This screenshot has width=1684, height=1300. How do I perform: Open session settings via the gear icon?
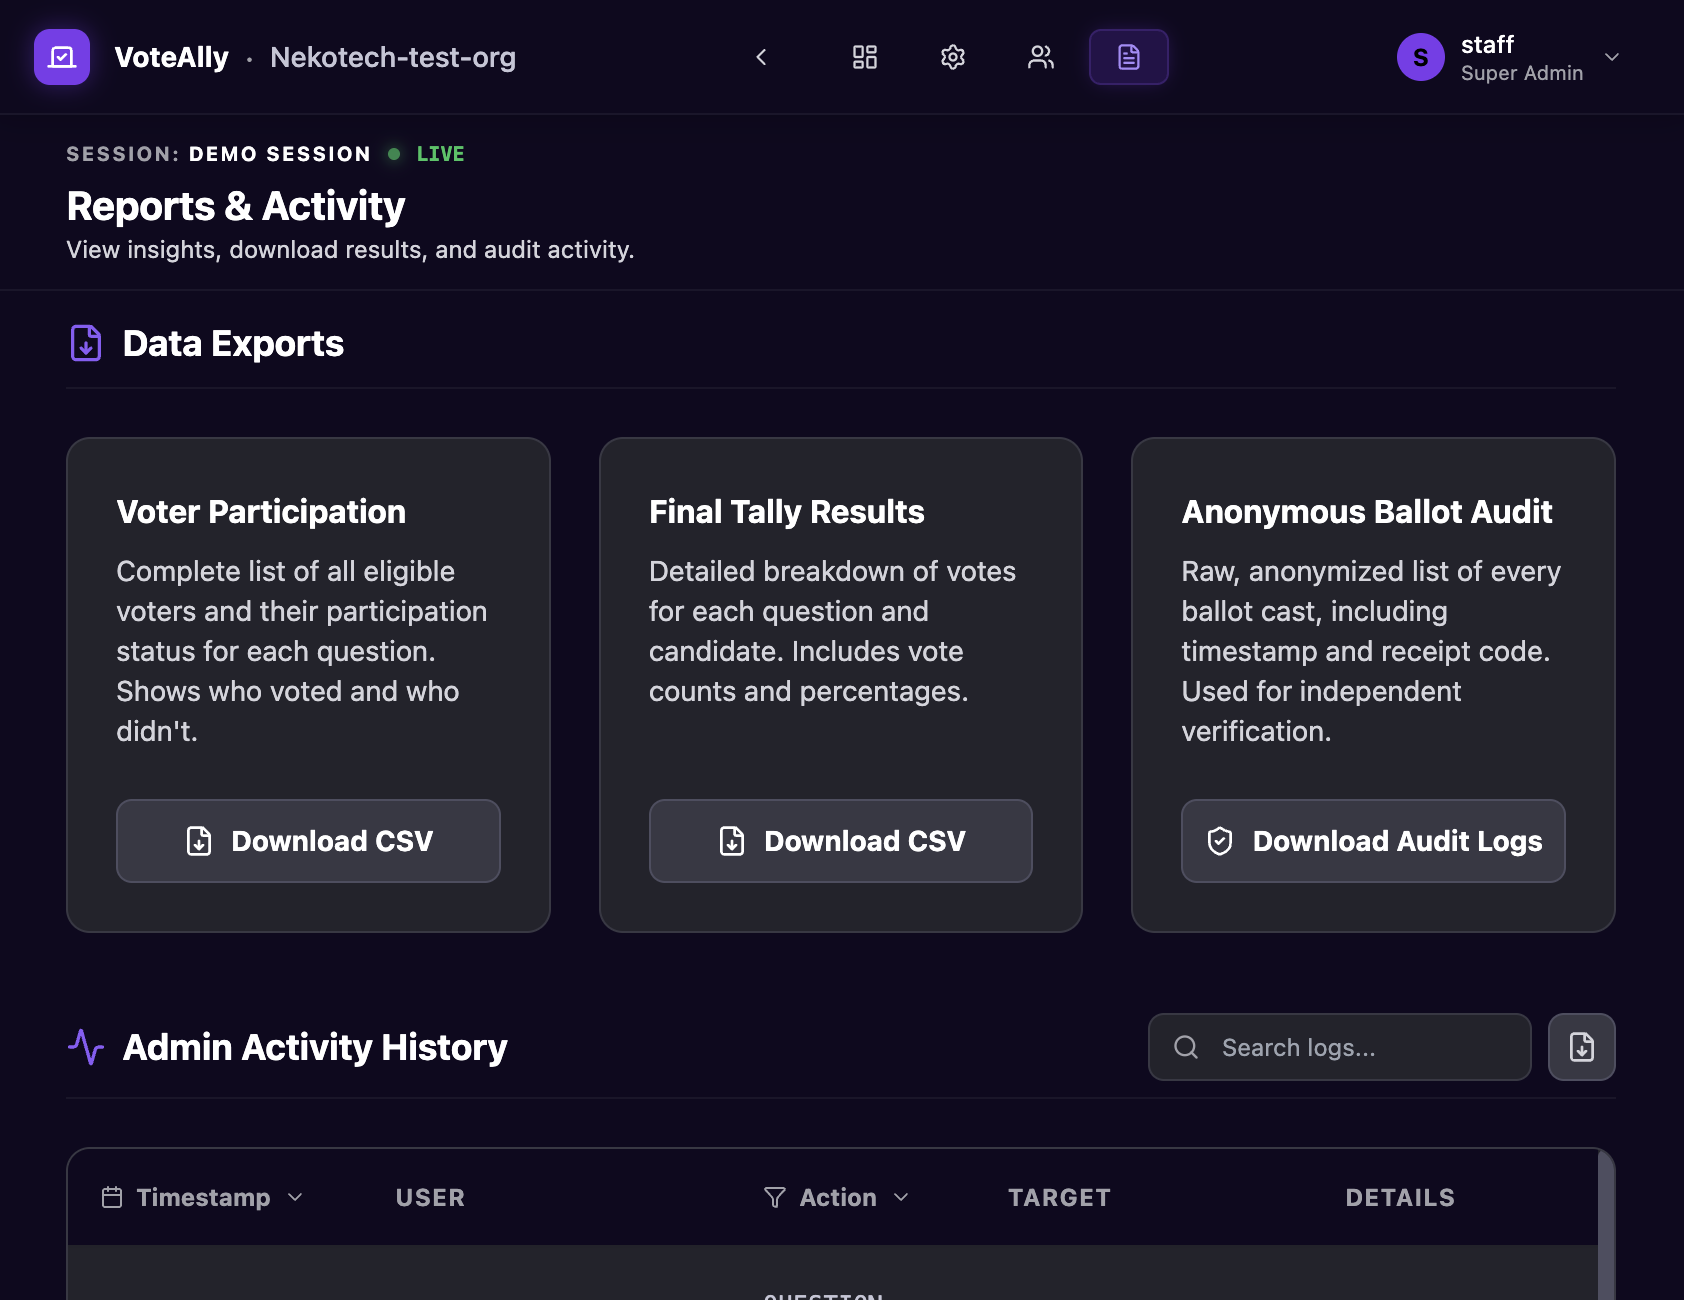point(952,57)
